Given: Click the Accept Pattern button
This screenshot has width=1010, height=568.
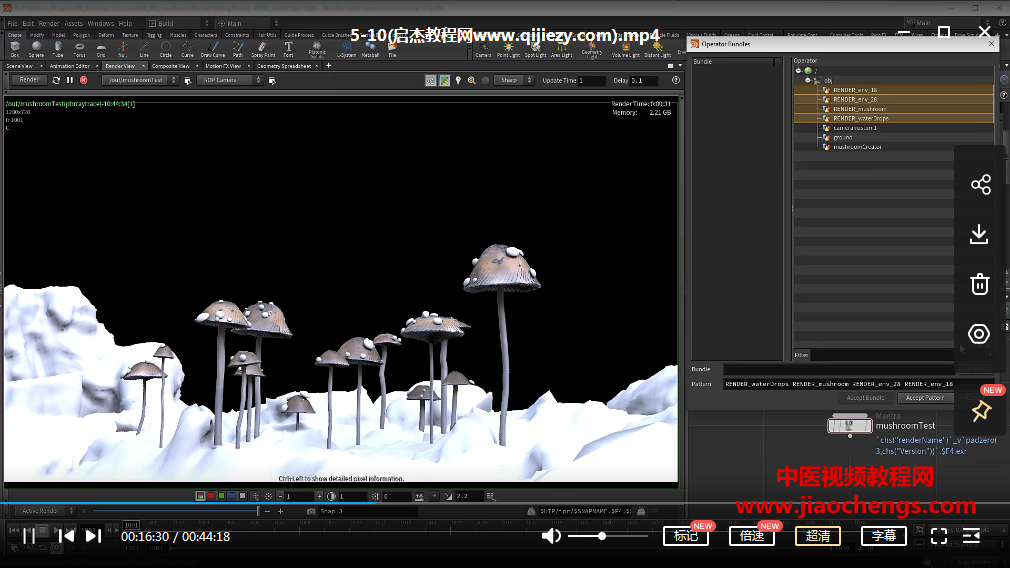Looking at the screenshot, I should (x=924, y=398).
